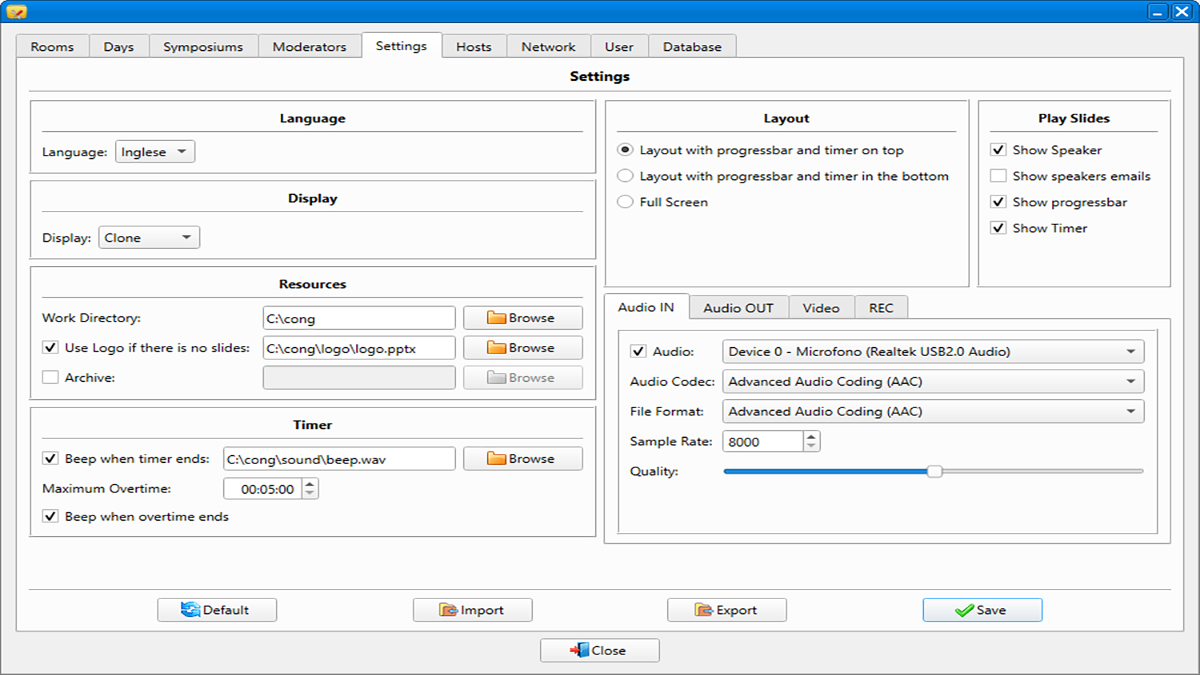Click the Default button text
Image resolution: width=1200 pixels, height=675 pixels.
click(226, 610)
